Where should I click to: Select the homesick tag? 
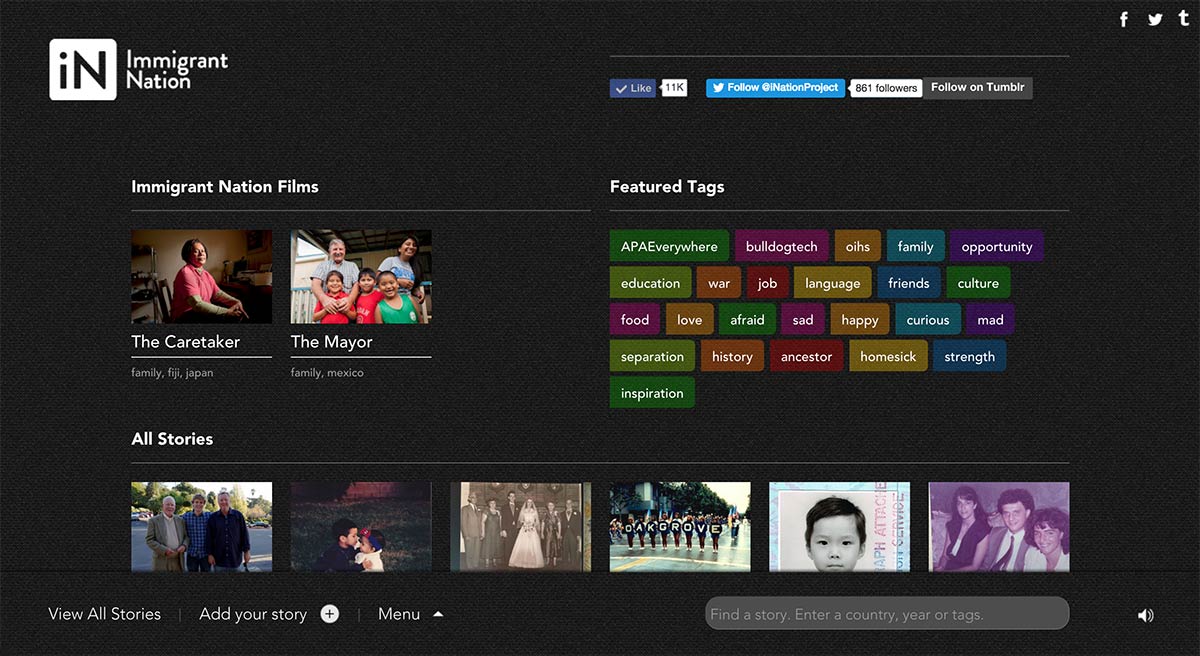[888, 357]
